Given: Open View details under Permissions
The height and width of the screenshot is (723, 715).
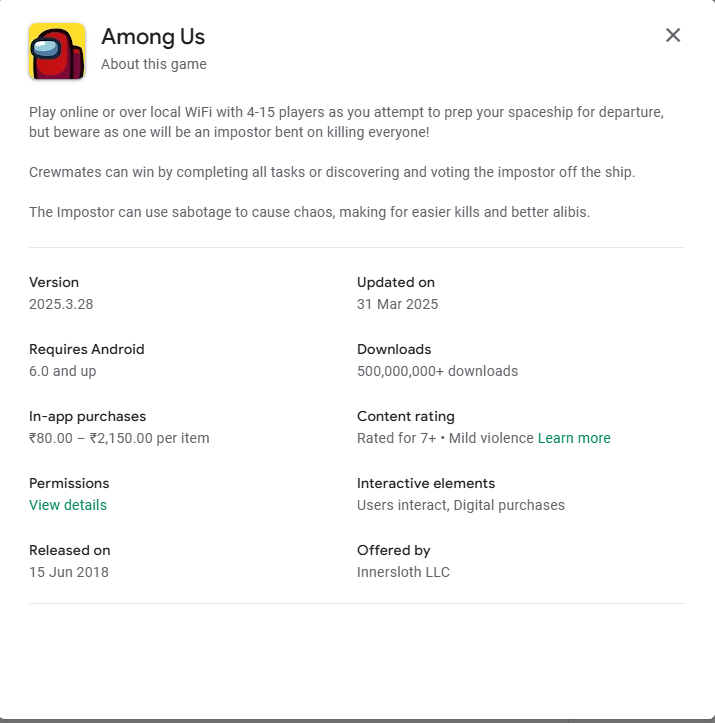Looking at the screenshot, I should click(x=68, y=505).
